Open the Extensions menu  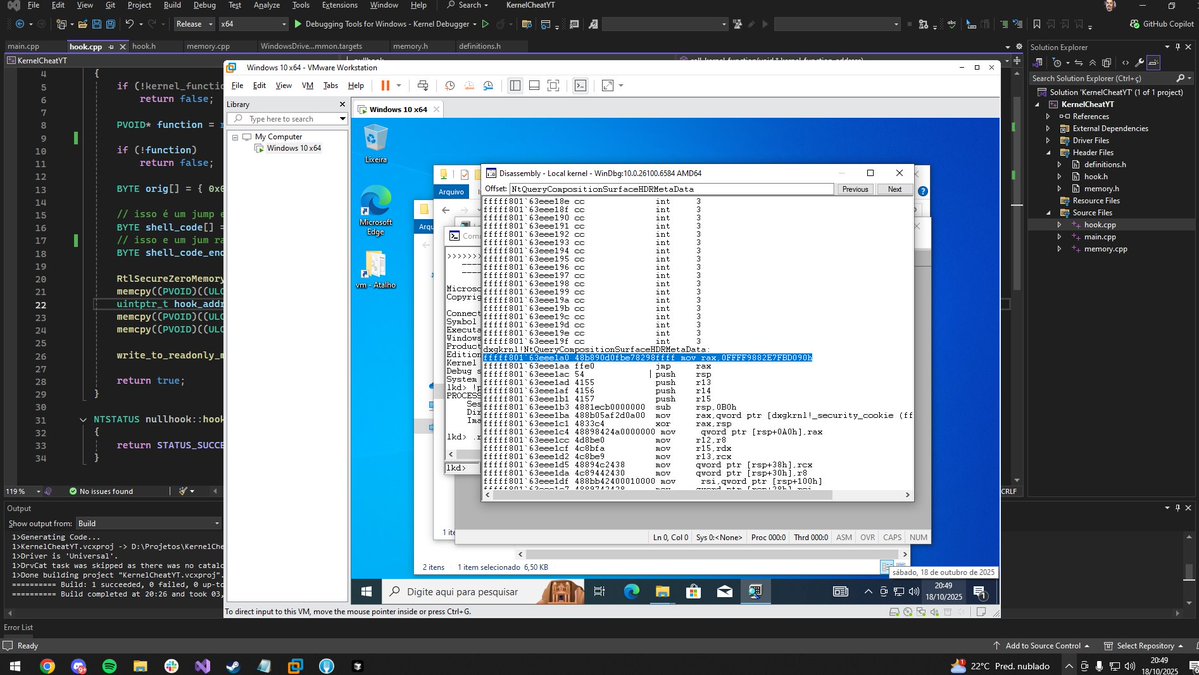pyautogui.click(x=340, y=5)
